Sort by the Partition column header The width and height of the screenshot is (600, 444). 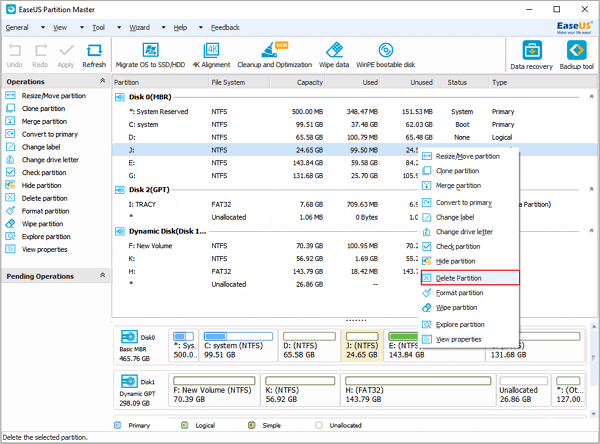tap(161, 82)
